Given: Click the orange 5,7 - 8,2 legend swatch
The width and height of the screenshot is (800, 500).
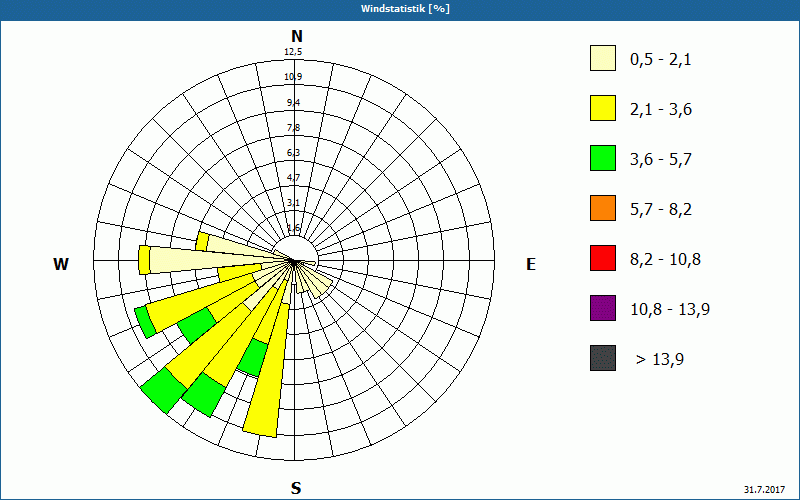Looking at the screenshot, I should pos(603,208).
